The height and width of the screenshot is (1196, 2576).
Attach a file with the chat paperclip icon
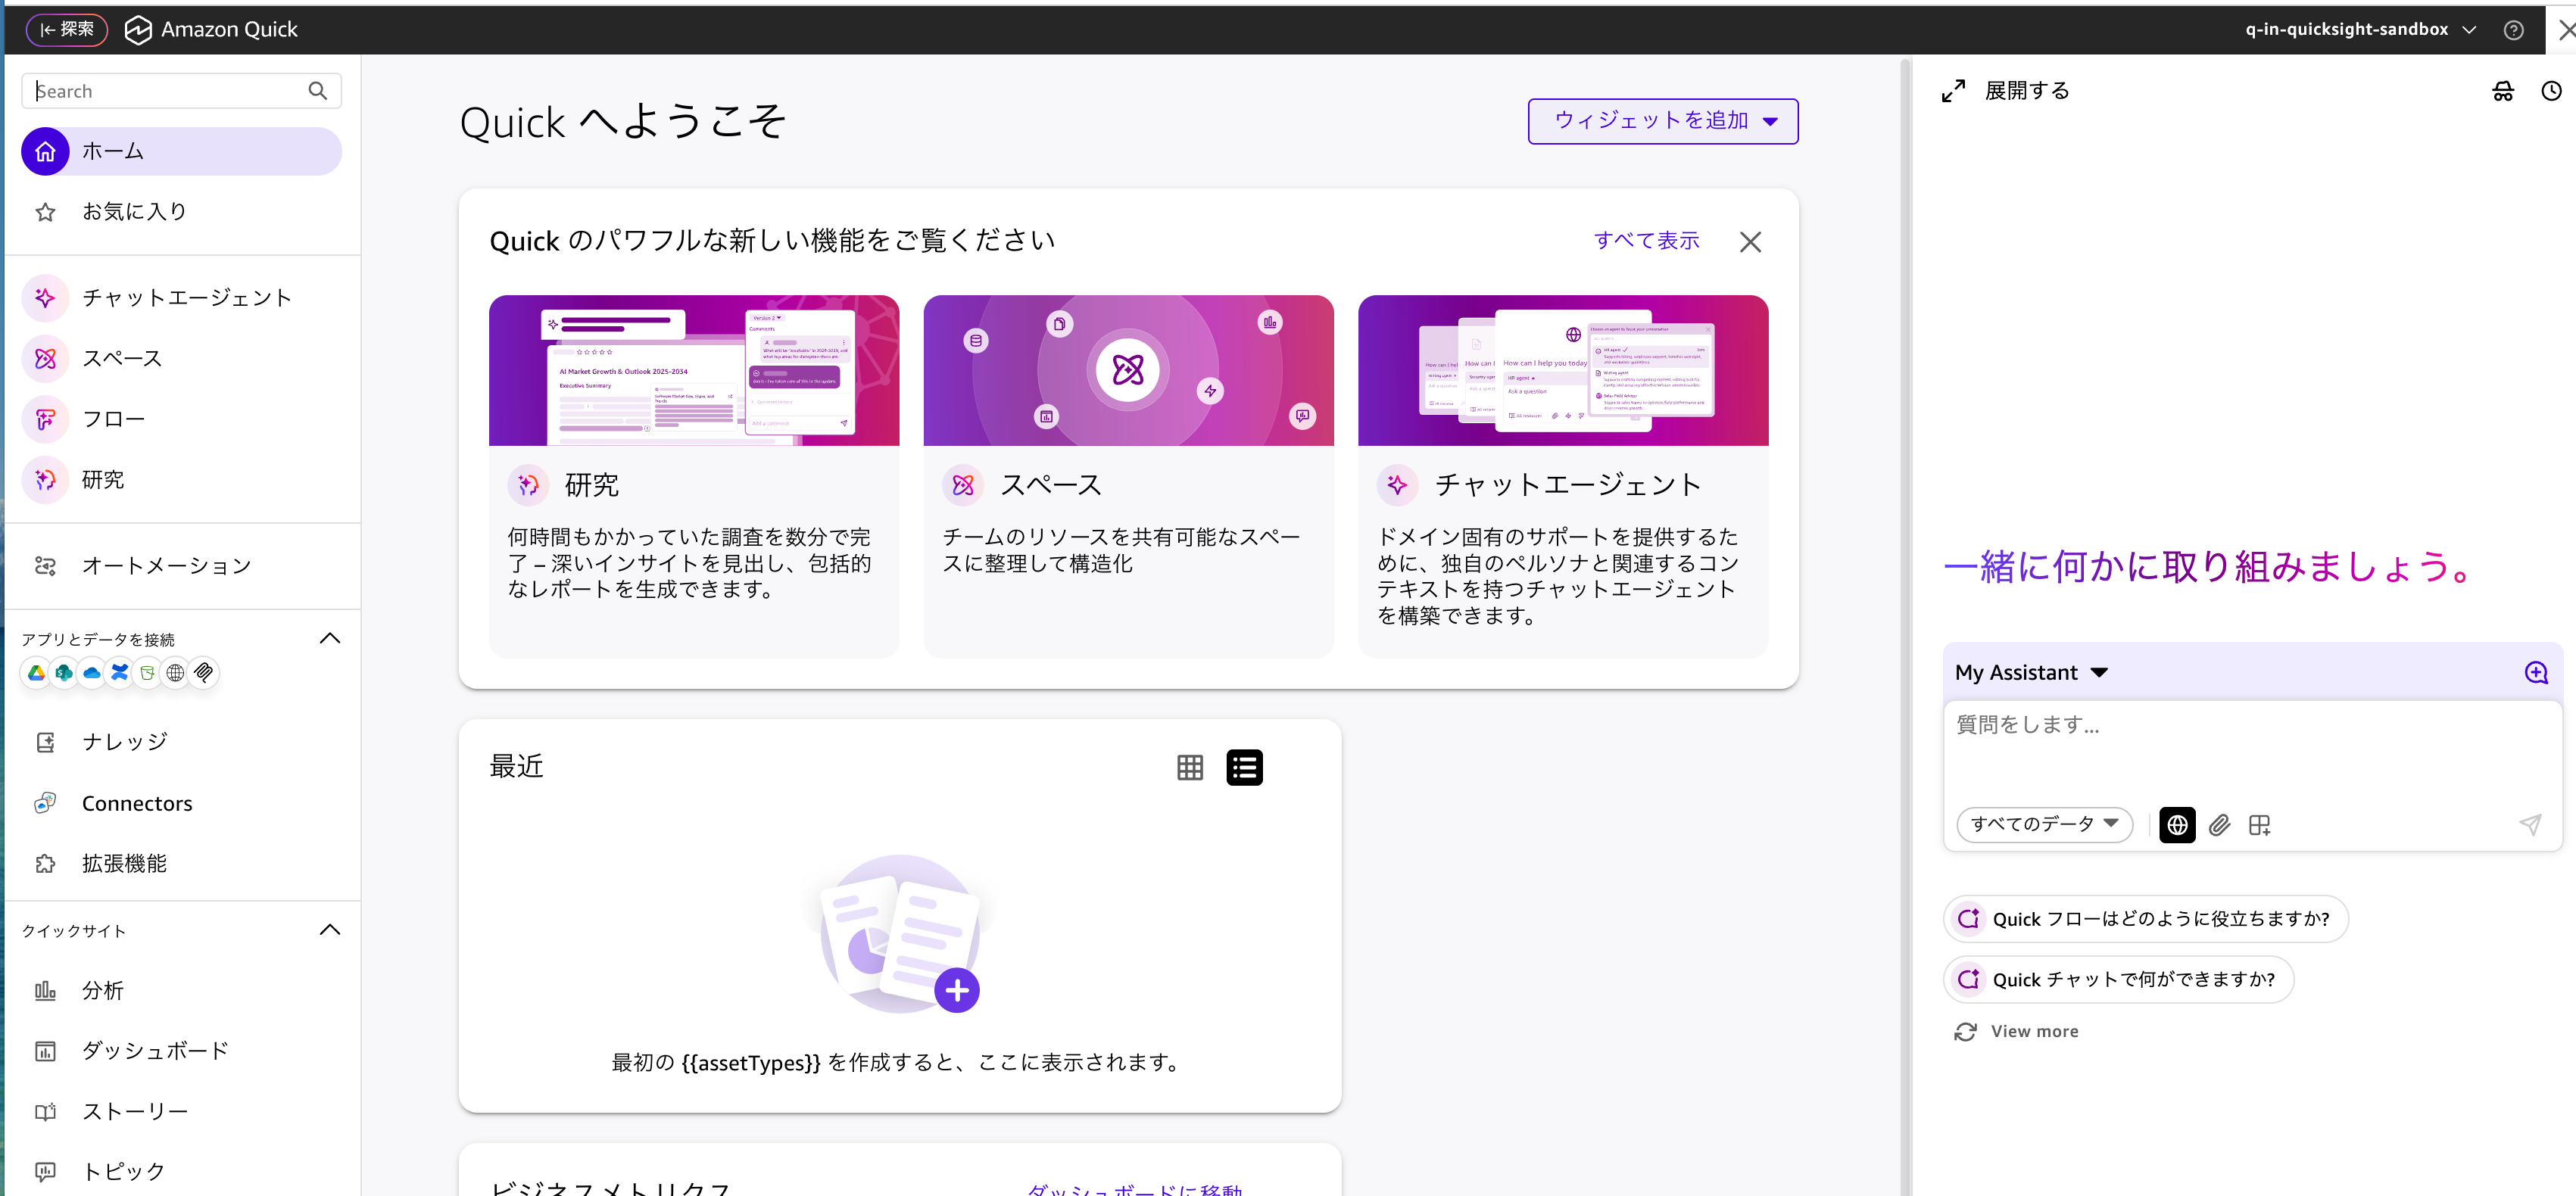coord(2219,825)
